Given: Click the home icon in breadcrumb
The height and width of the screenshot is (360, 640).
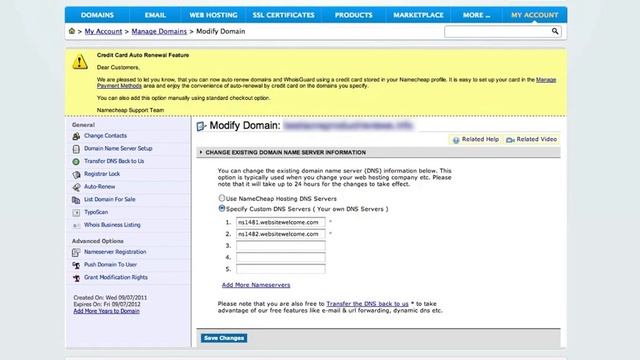Looking at the screenshot, I should point(72,31).
